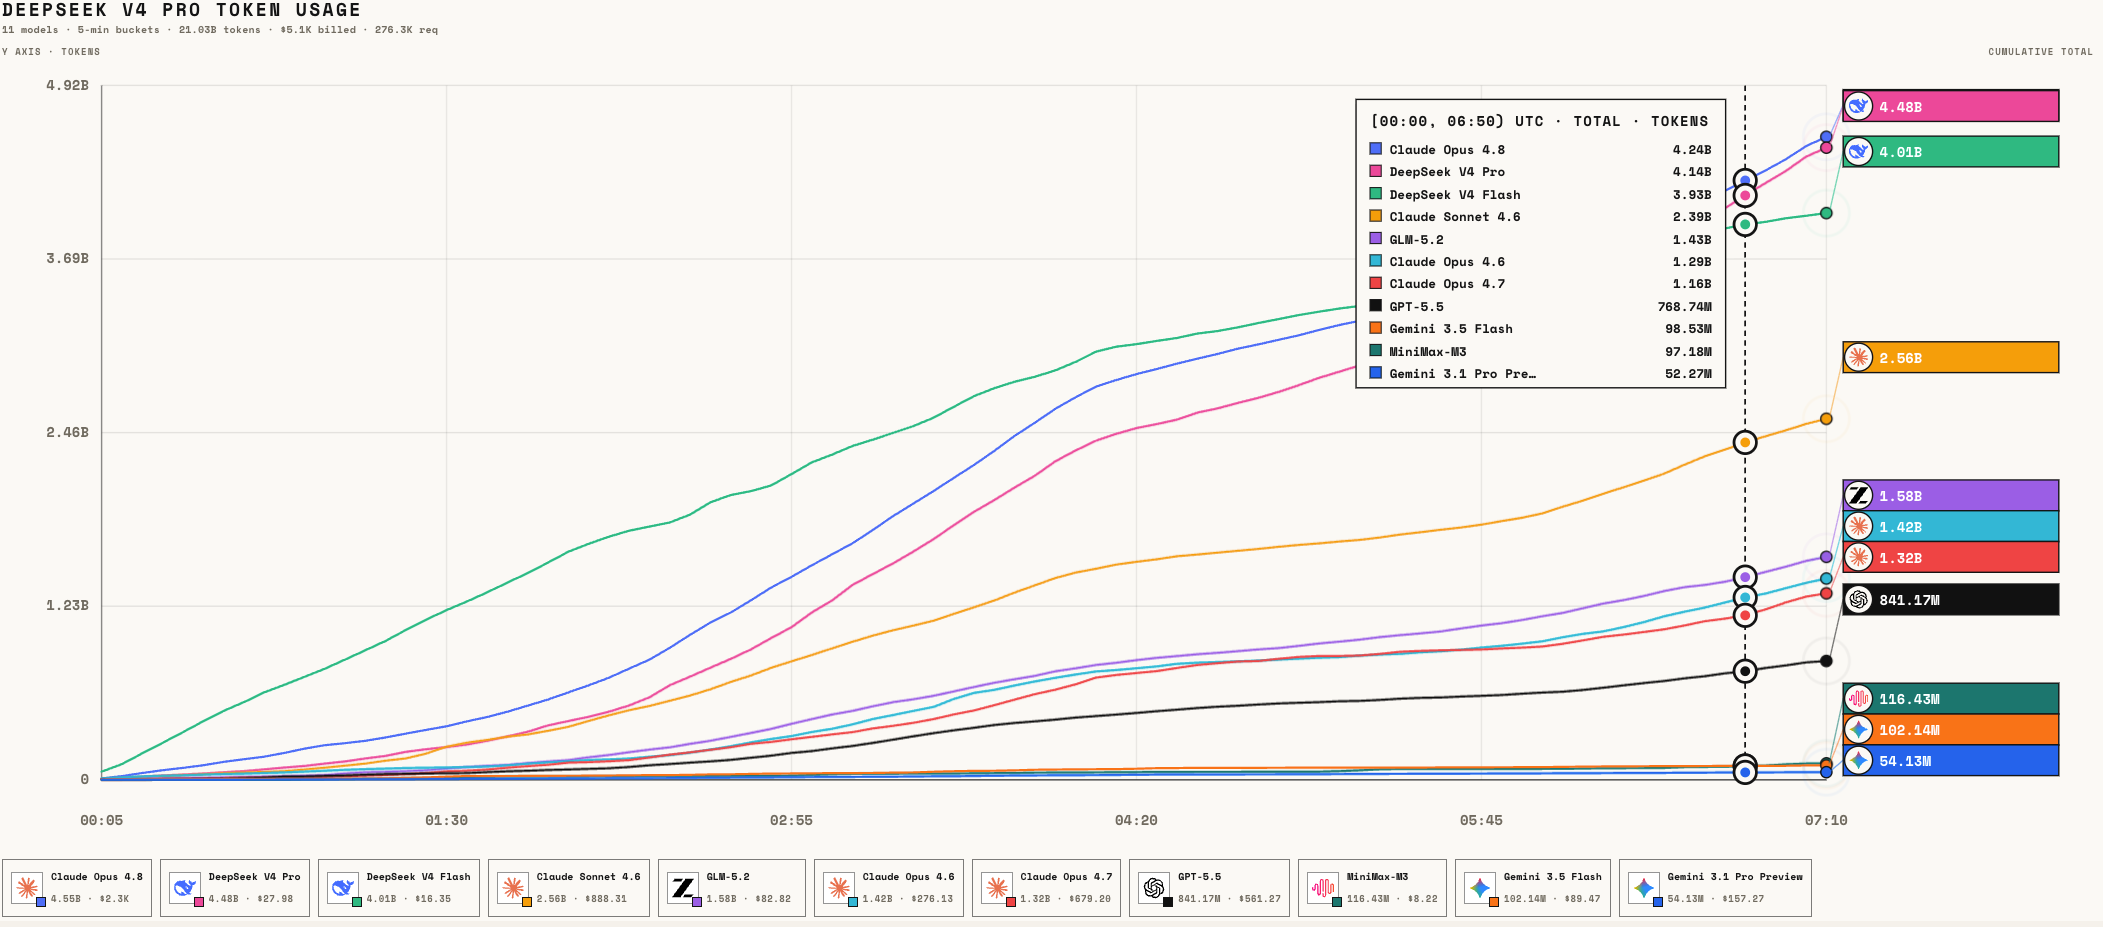Image resolution: width=2103 pixels, height=927 pixels.
Task: Click the Claude Opus 4.7 row name in tooltip
Action: click(x=1447, y=284)
